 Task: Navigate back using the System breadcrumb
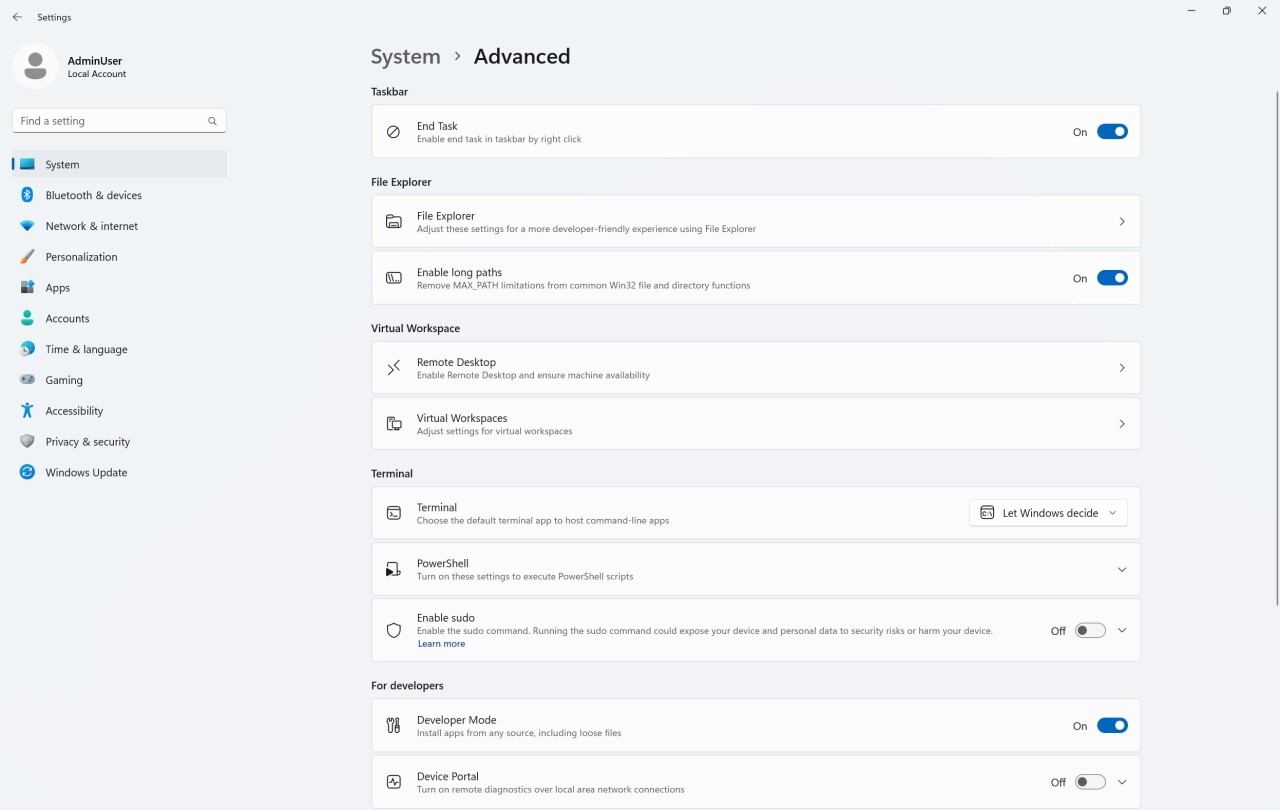tap(405, 56)
